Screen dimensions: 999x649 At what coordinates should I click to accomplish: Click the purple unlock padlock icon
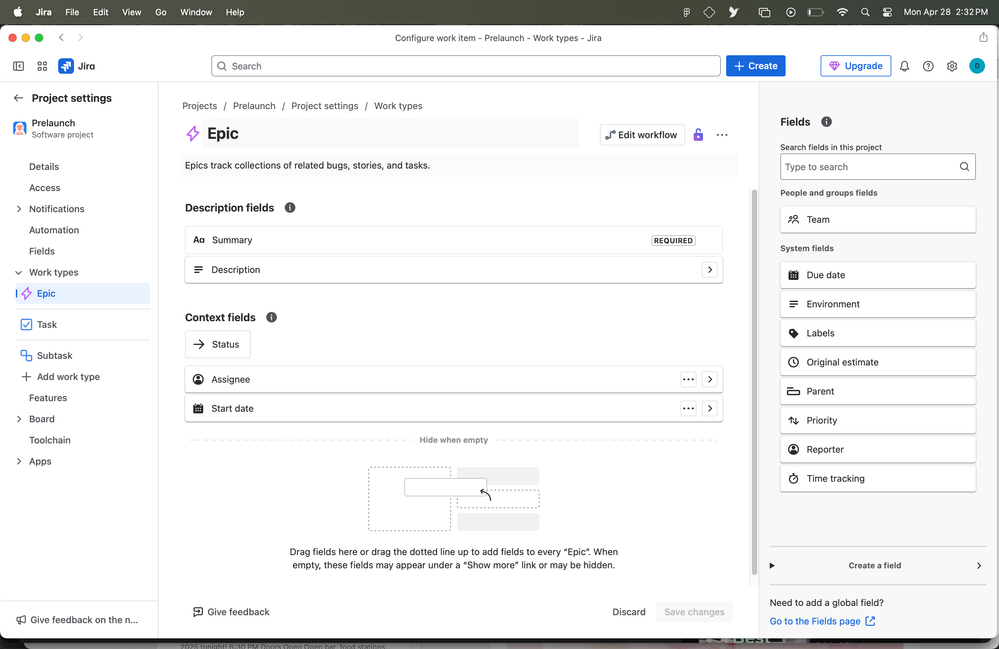click(698, 135)
